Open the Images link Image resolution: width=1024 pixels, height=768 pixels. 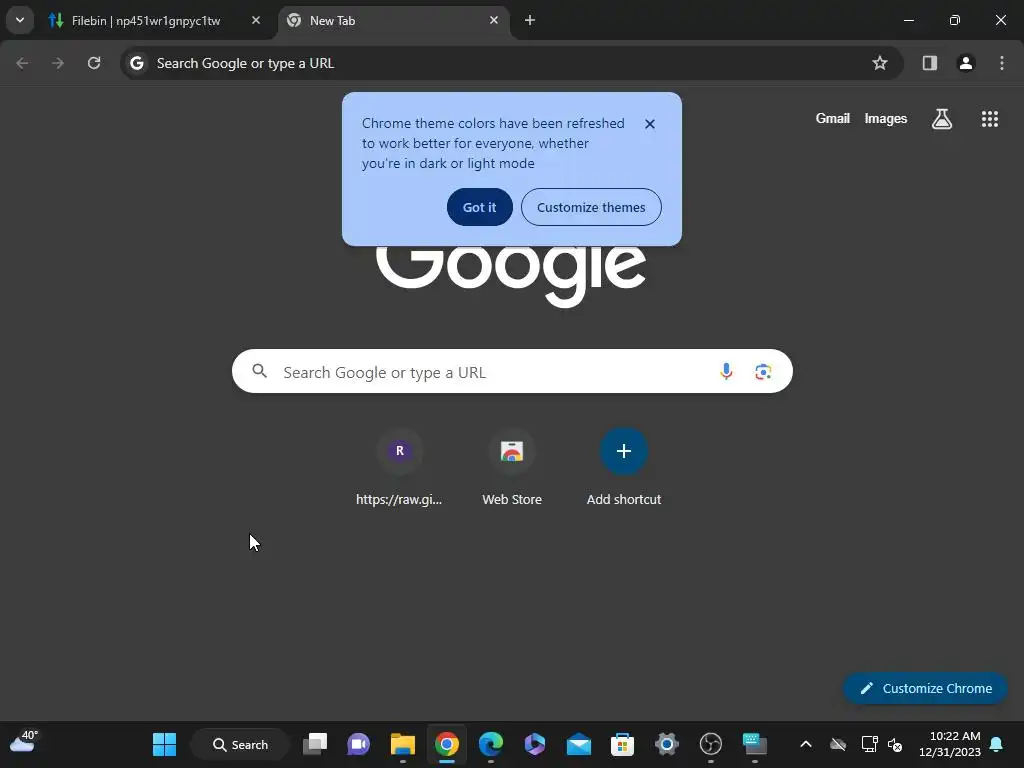[886, 118]
